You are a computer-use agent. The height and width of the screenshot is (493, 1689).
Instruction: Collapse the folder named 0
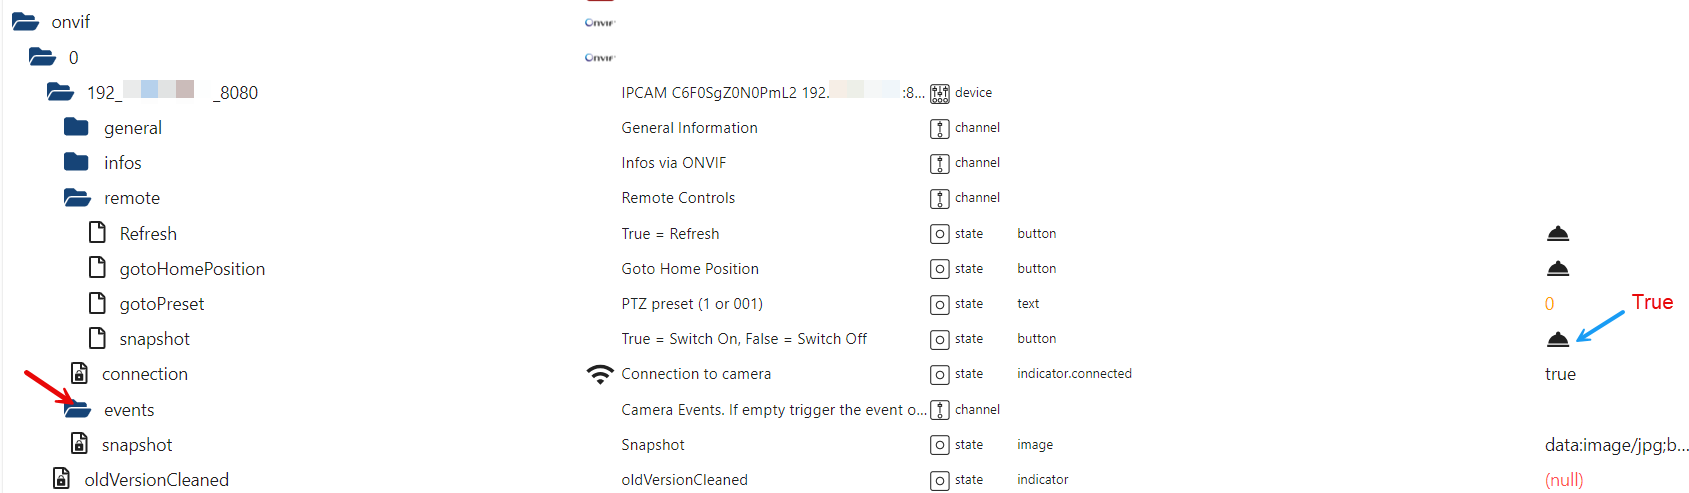point(42,57)
